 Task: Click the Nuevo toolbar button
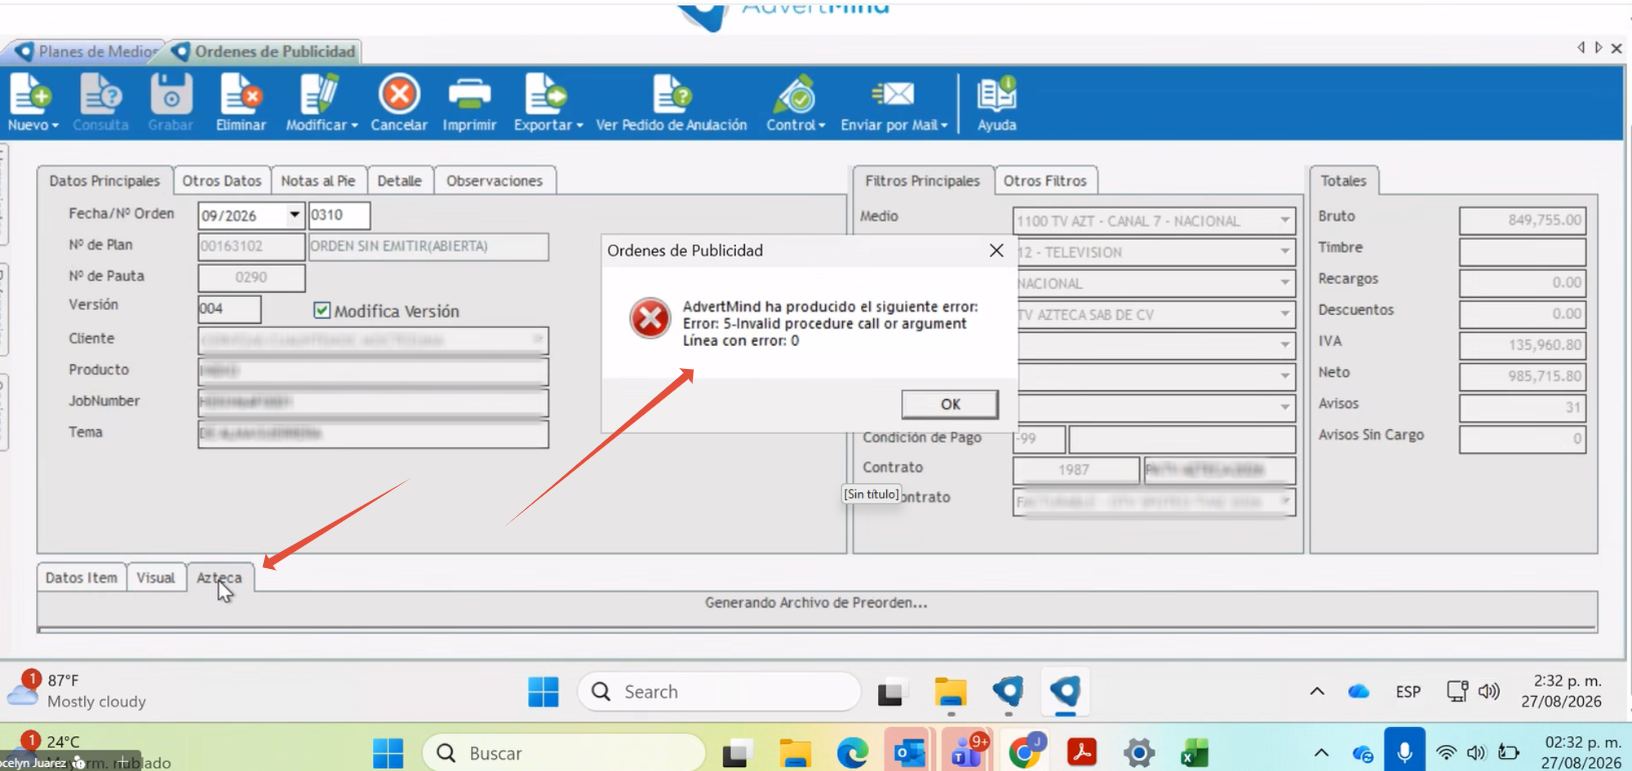click(33, 103)
